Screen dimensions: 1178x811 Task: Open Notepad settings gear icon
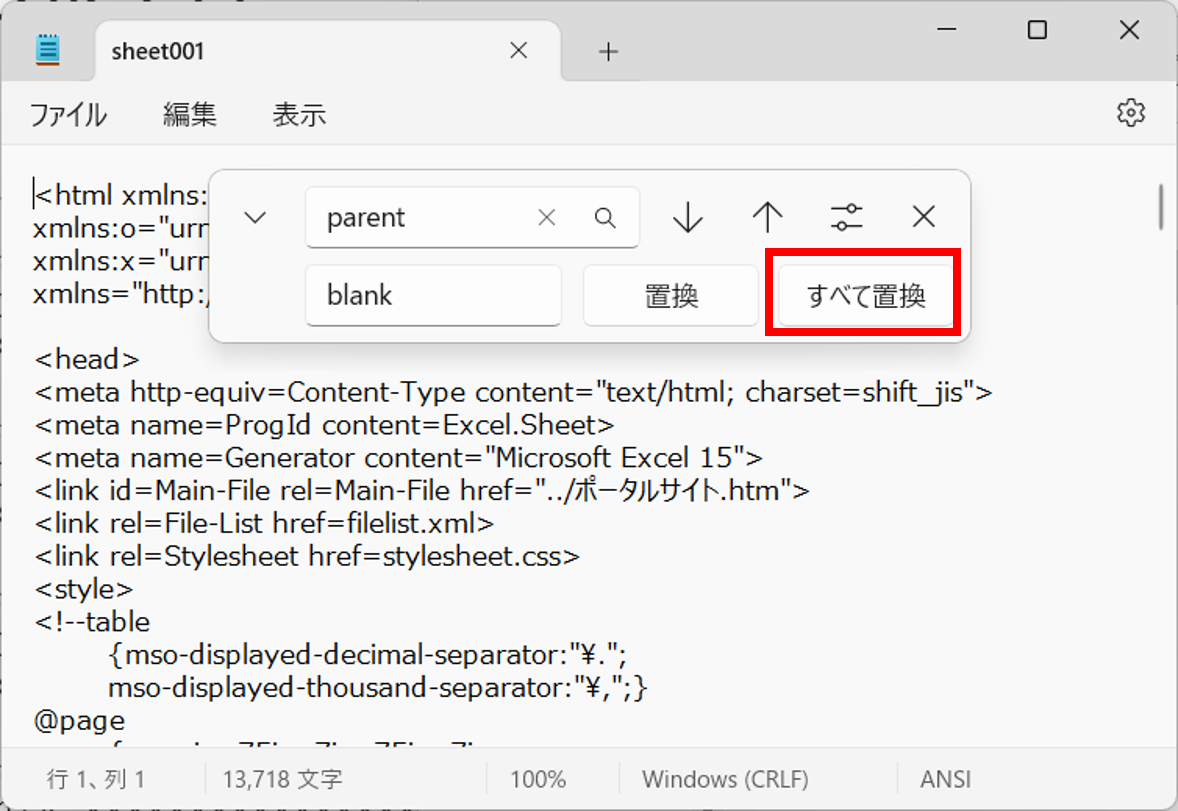1130,113
